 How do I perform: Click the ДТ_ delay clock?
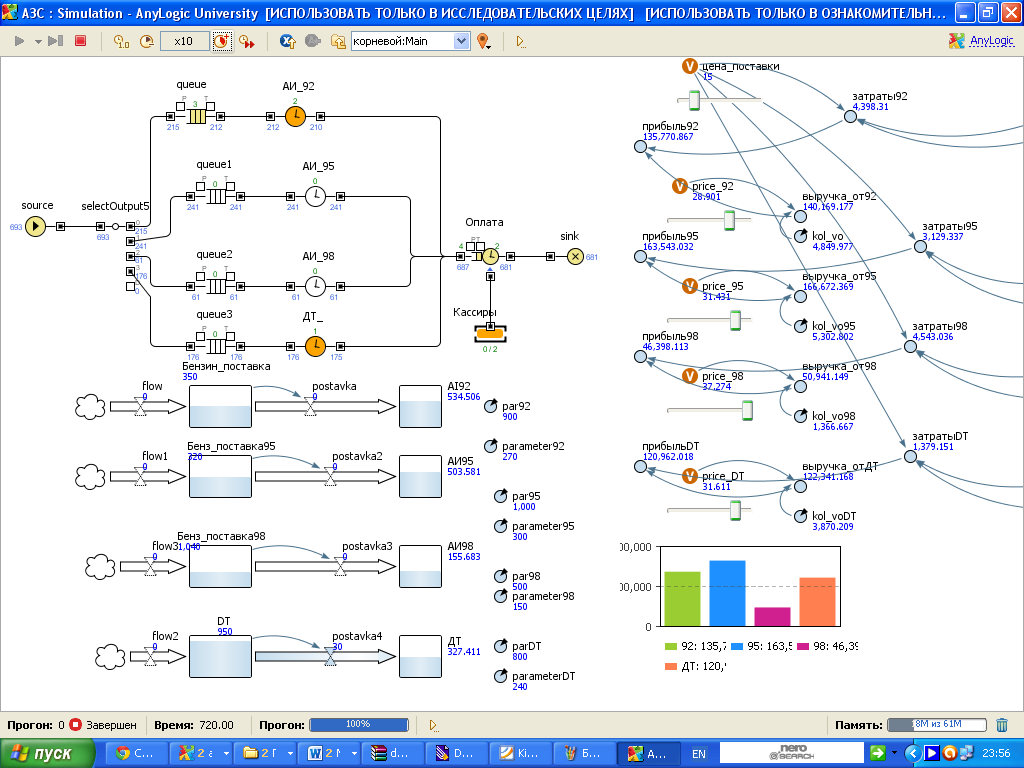315,346
